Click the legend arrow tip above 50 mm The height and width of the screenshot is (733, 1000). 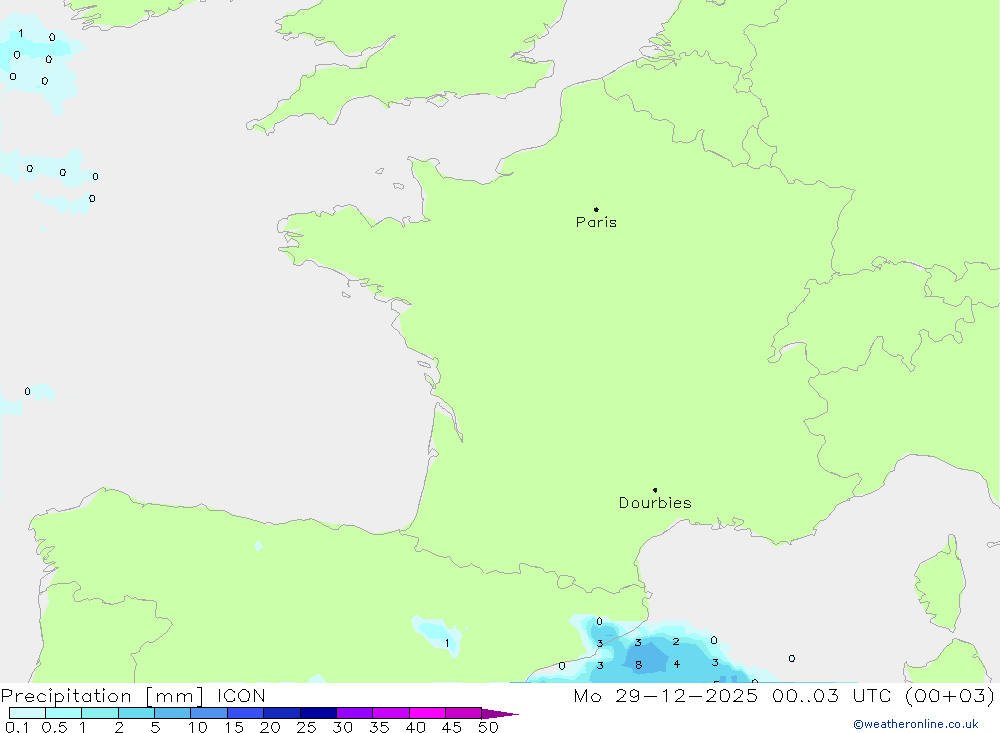pyautogui.click(x=499, y=714)
